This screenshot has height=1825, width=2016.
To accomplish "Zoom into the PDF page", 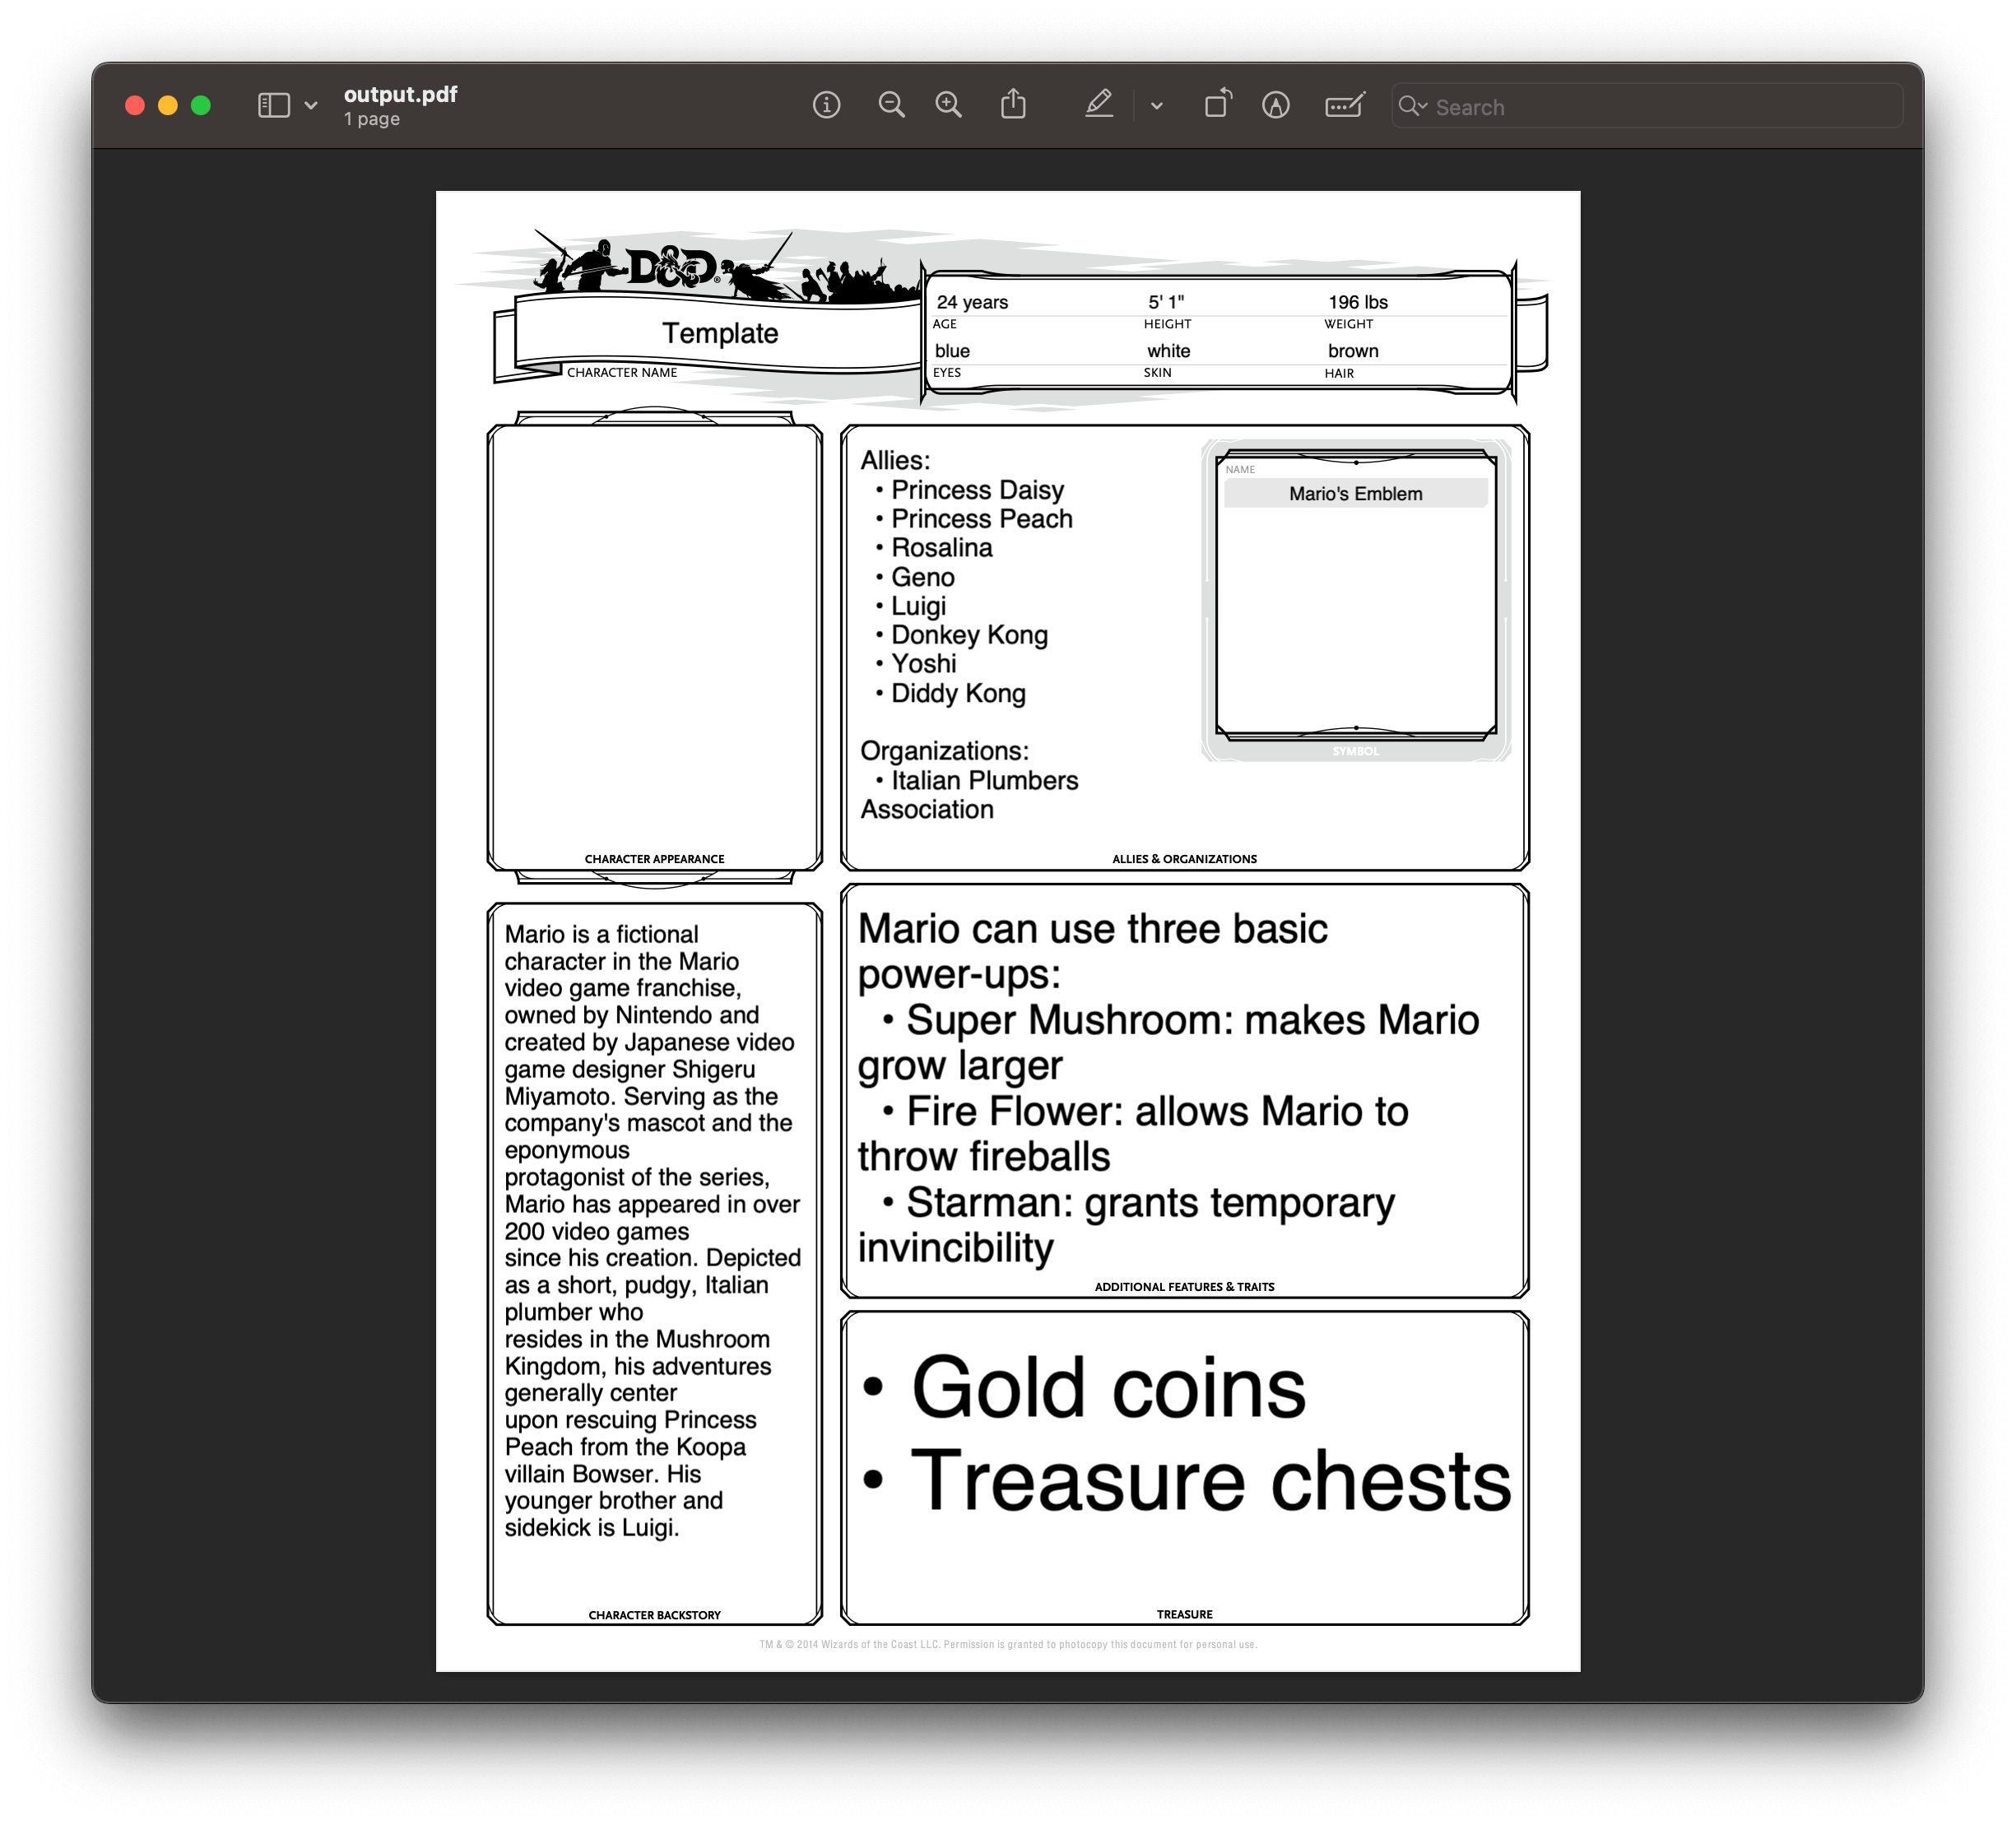I will (x=948, y=105).
